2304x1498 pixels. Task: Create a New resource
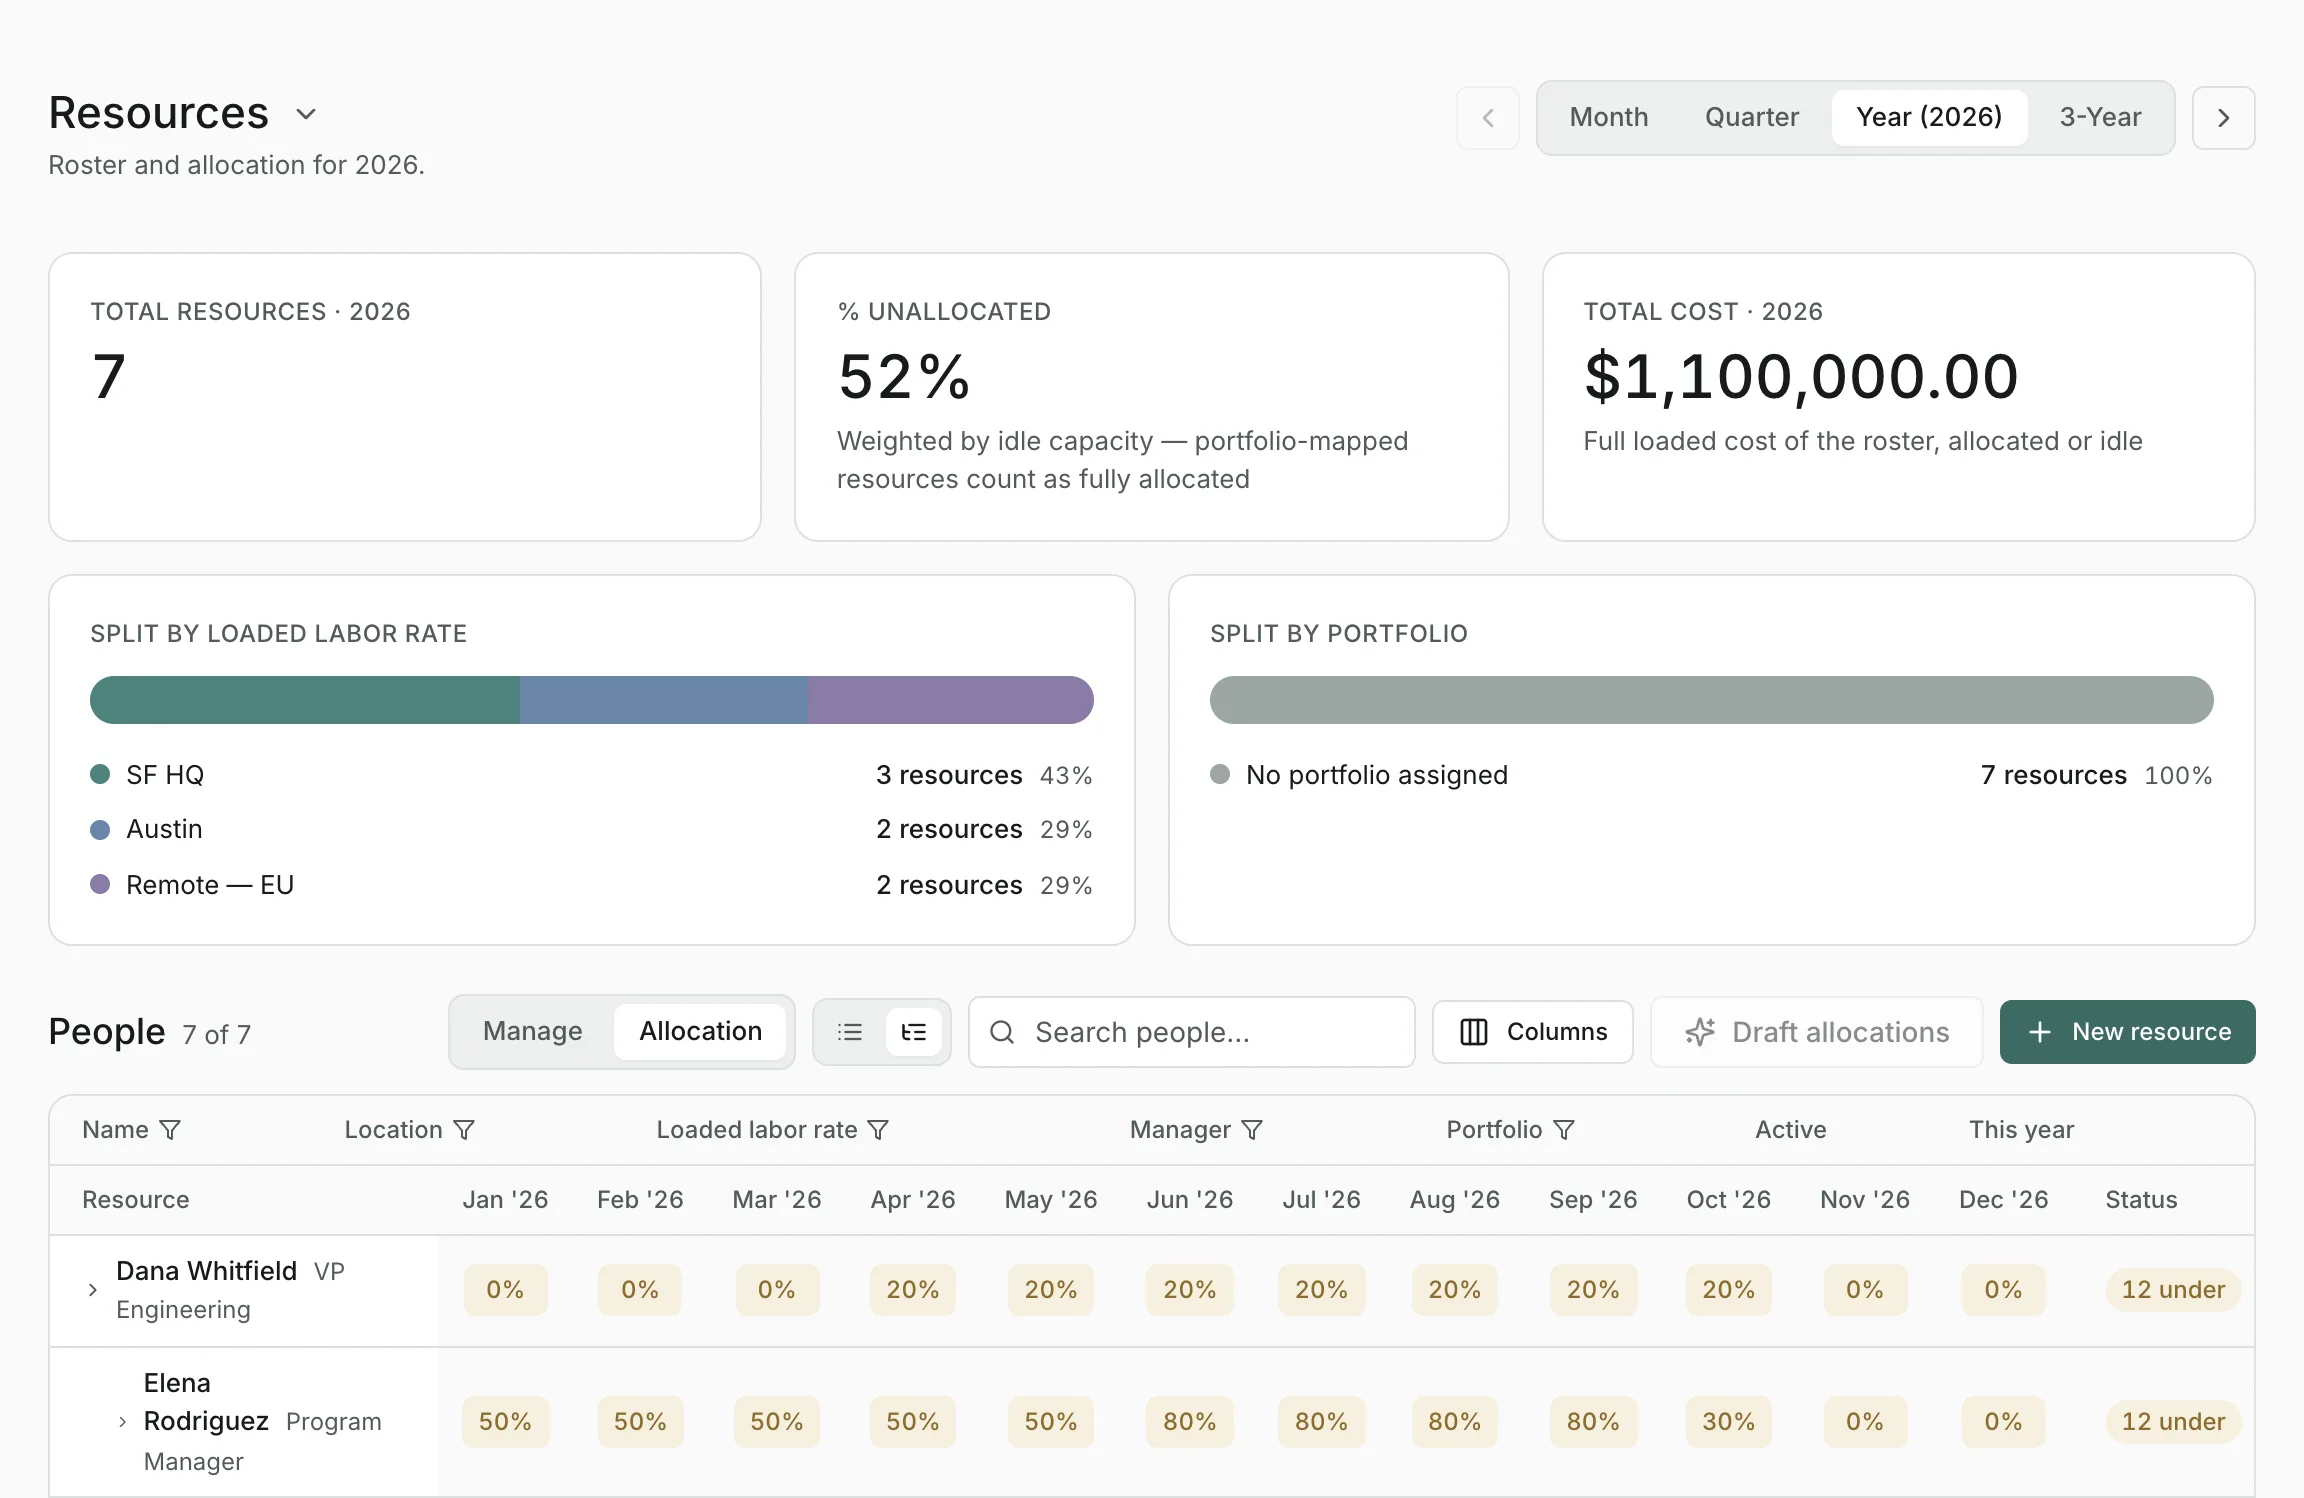(2127, 1032)
